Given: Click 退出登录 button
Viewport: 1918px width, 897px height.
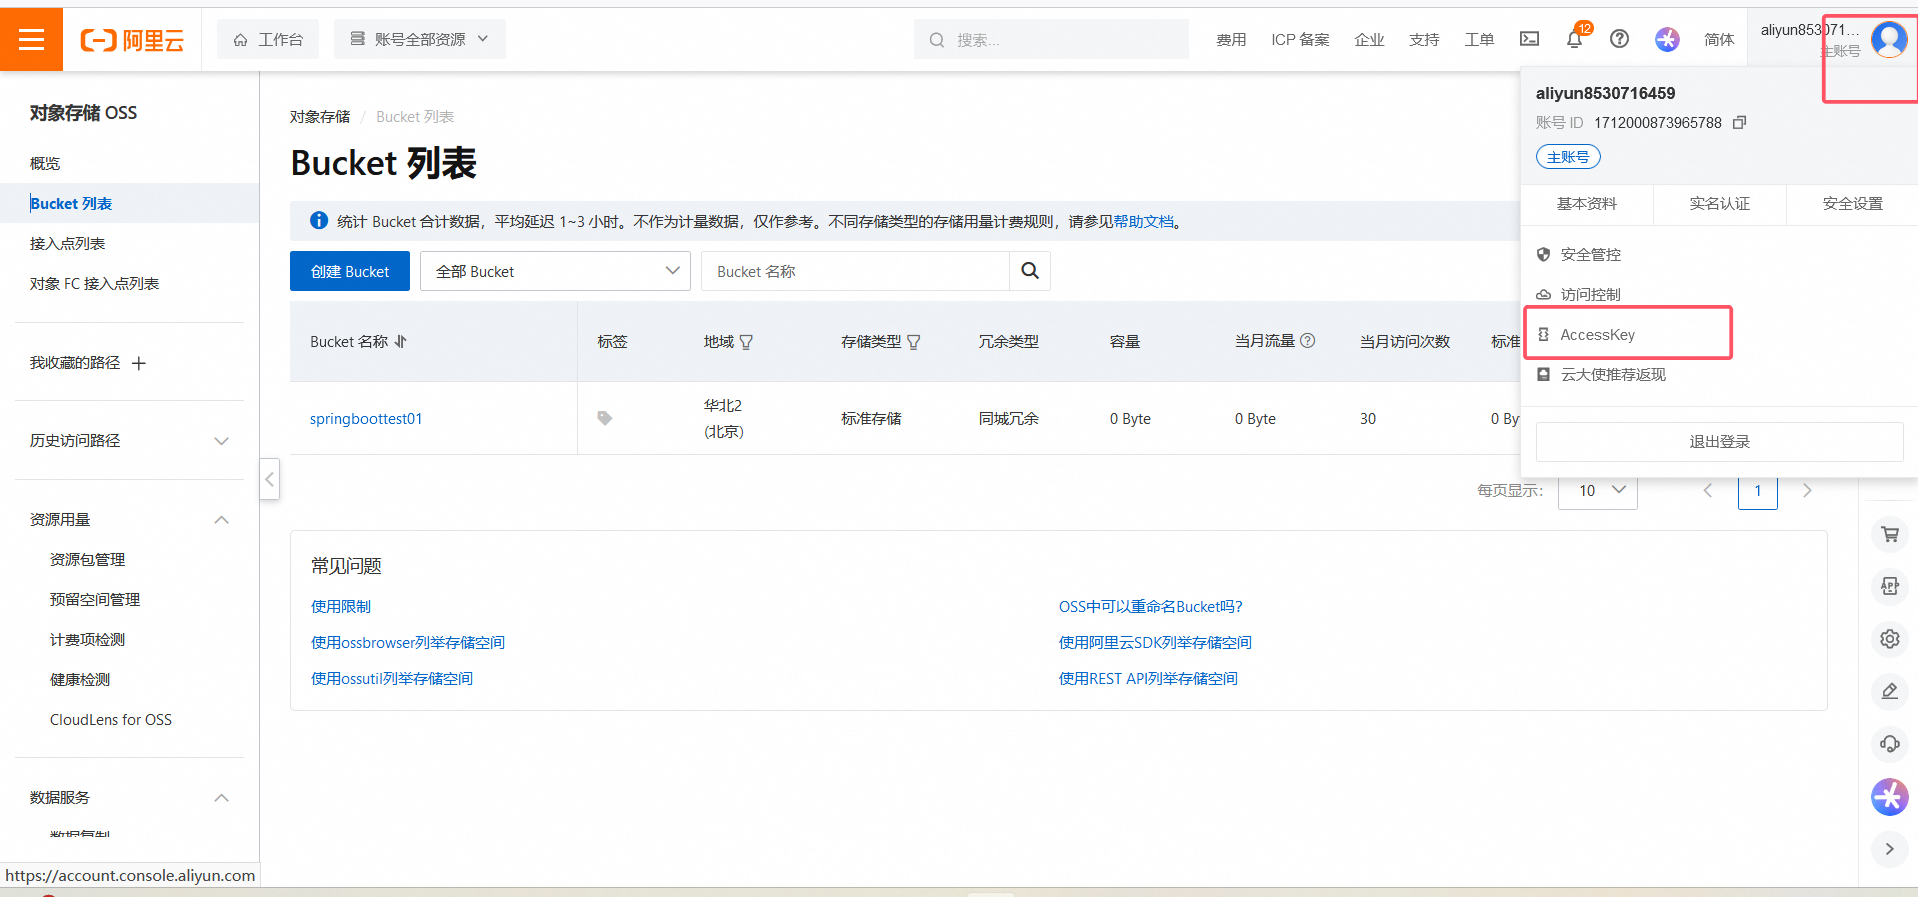Looking at the screenshot, I should tap(1719, 442).
